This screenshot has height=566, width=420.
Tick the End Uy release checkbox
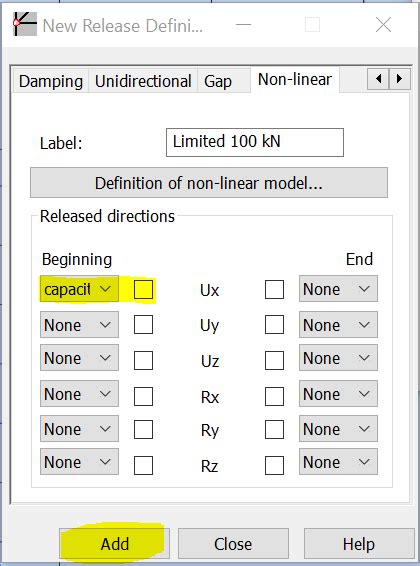point(274,325)
